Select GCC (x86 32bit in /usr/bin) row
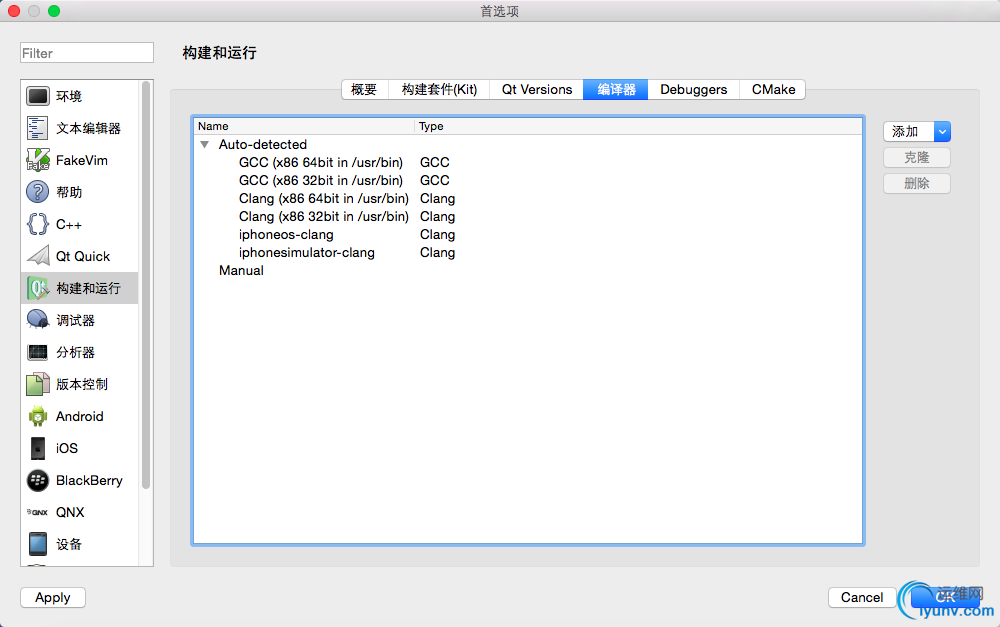Image resolution: width=1000 pixels, height=627 pixels. (527, 181)
